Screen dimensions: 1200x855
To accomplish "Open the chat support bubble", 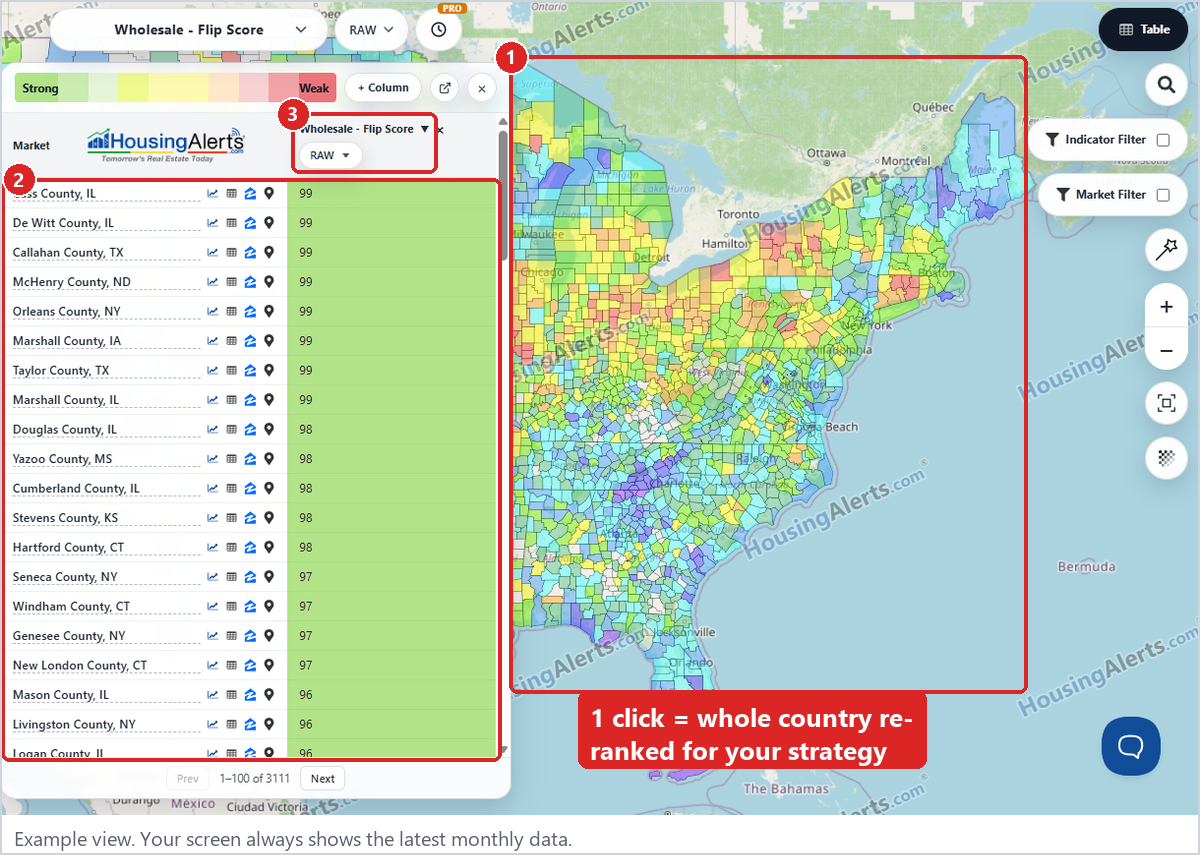I will point(1131,746).
